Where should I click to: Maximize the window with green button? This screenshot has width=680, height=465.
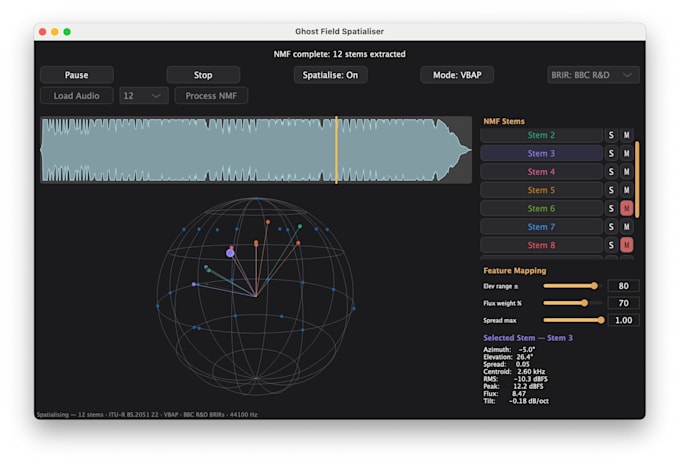click(x=67, y=32)
